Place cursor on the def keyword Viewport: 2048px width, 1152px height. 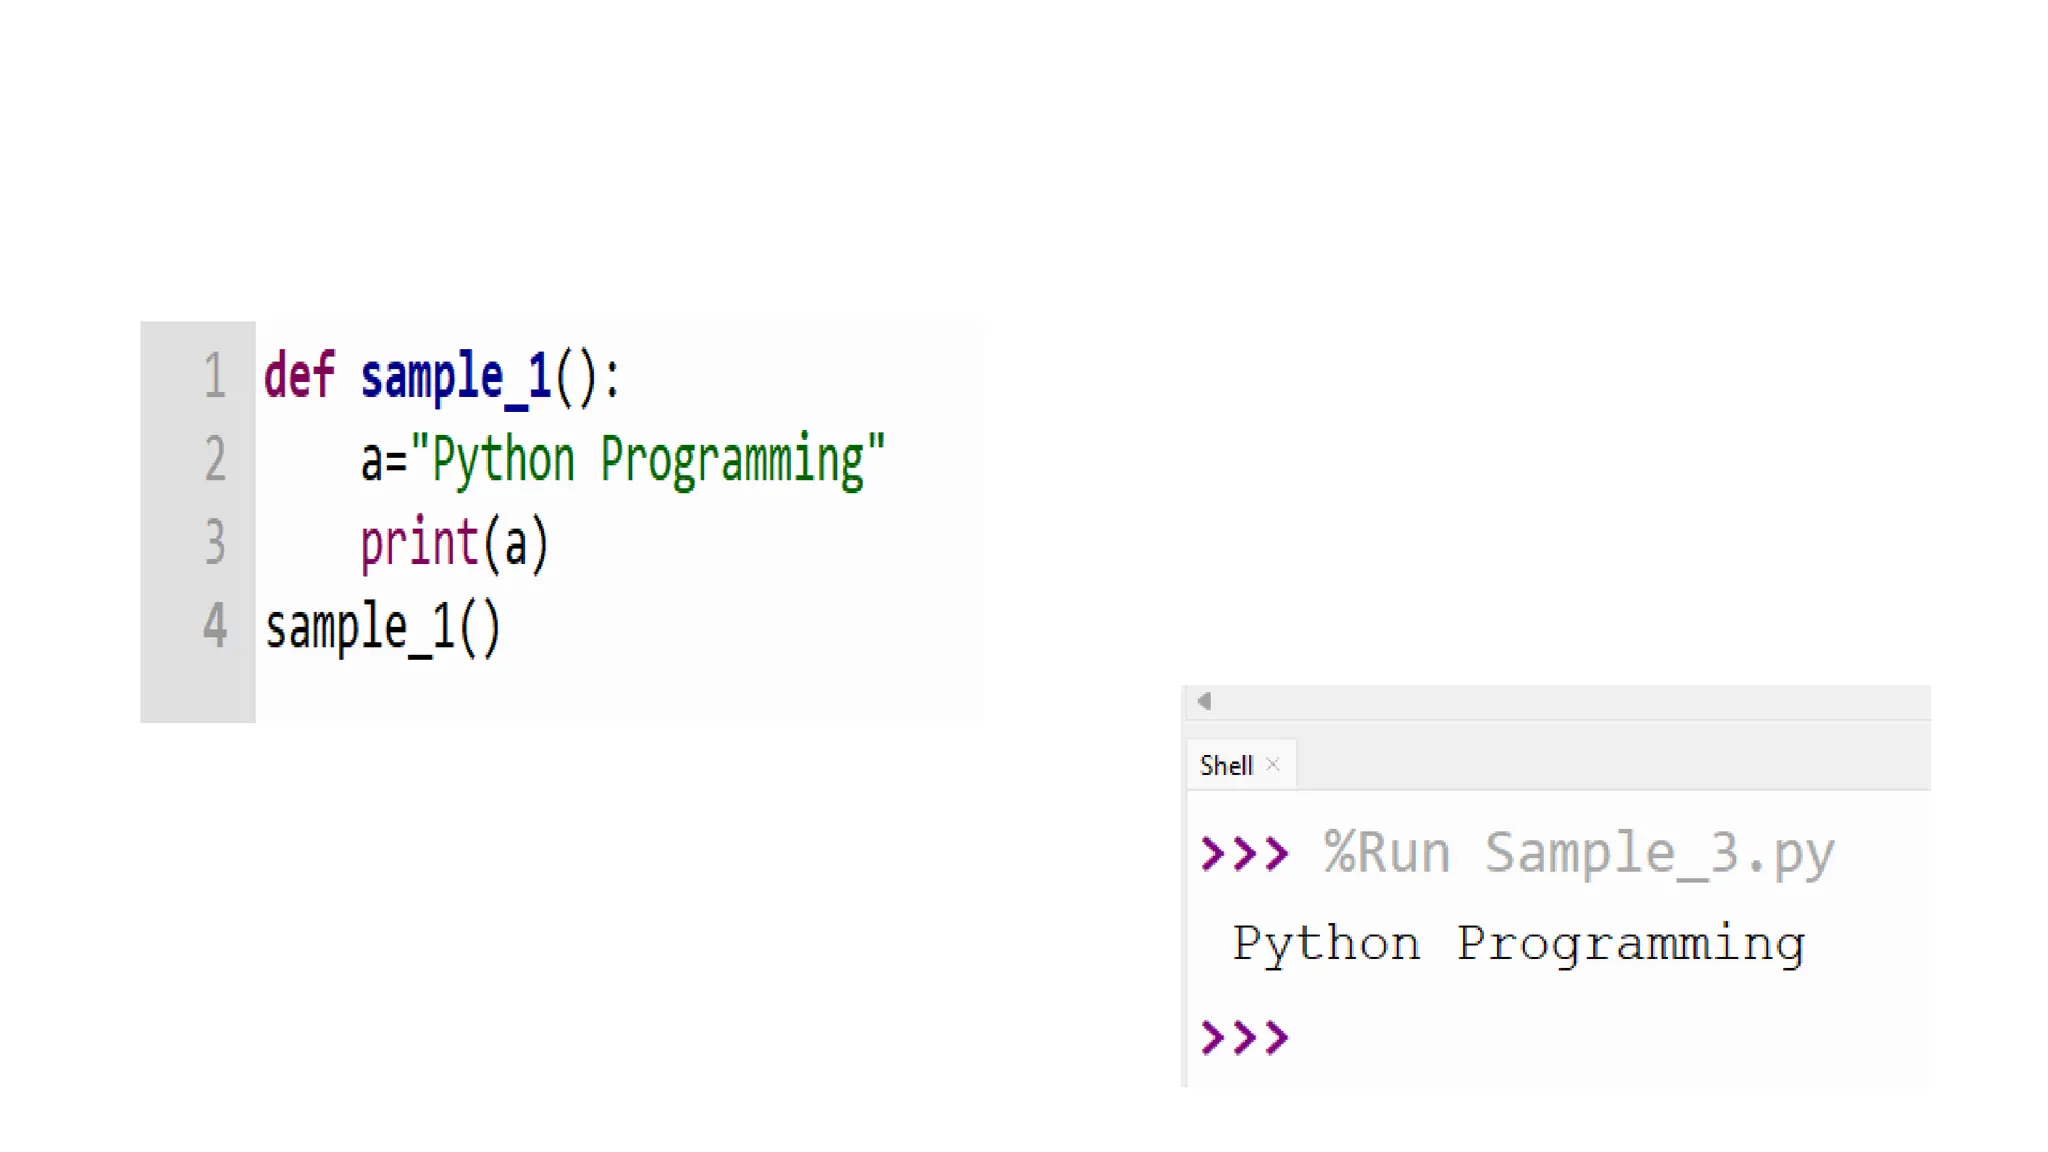pos(298,376)
